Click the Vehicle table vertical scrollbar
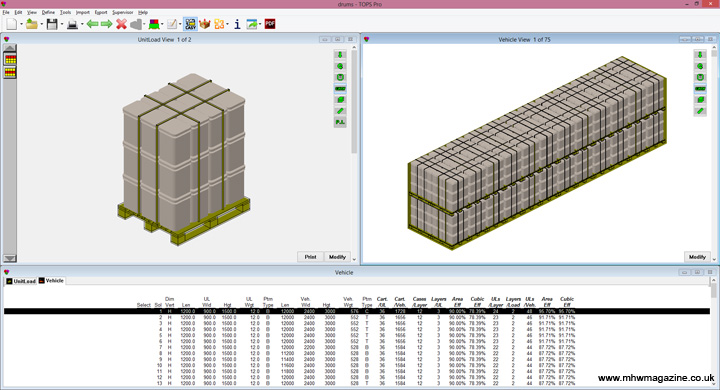Image resolution: width=720 pixels, height=390 pixels. (x=714, y=332)
